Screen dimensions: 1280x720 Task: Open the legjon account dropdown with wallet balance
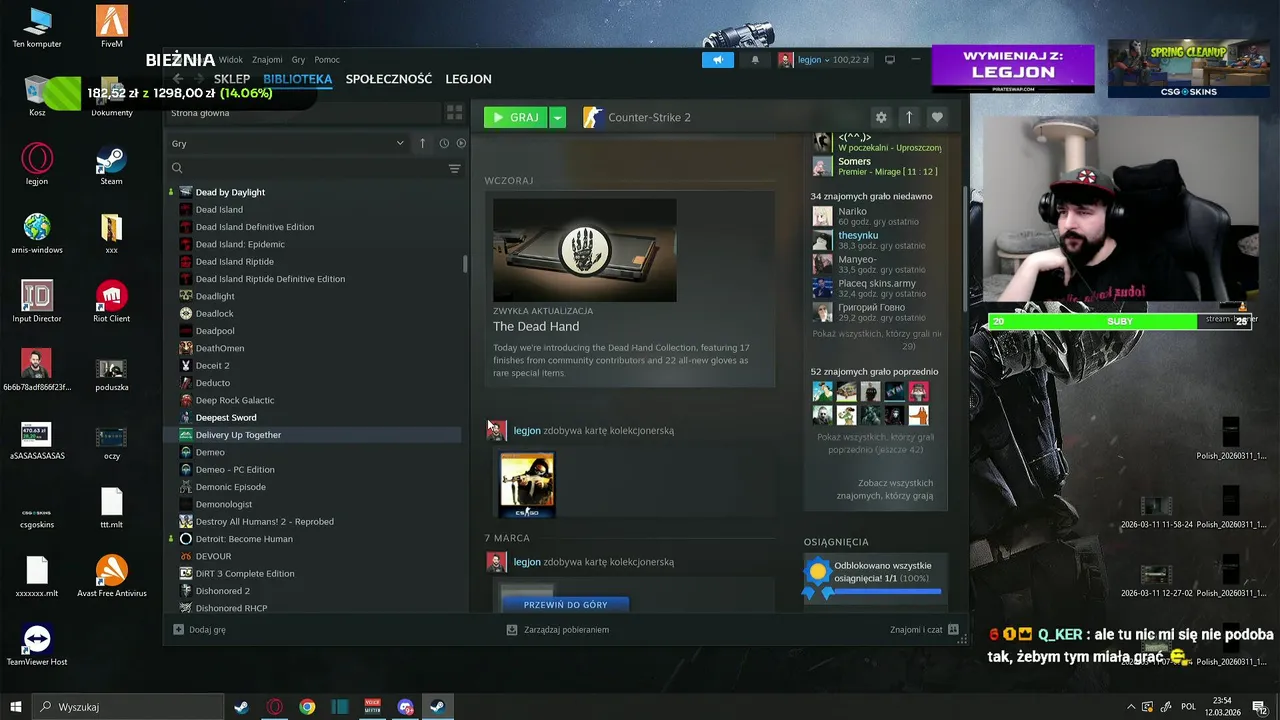pos(825,60)
